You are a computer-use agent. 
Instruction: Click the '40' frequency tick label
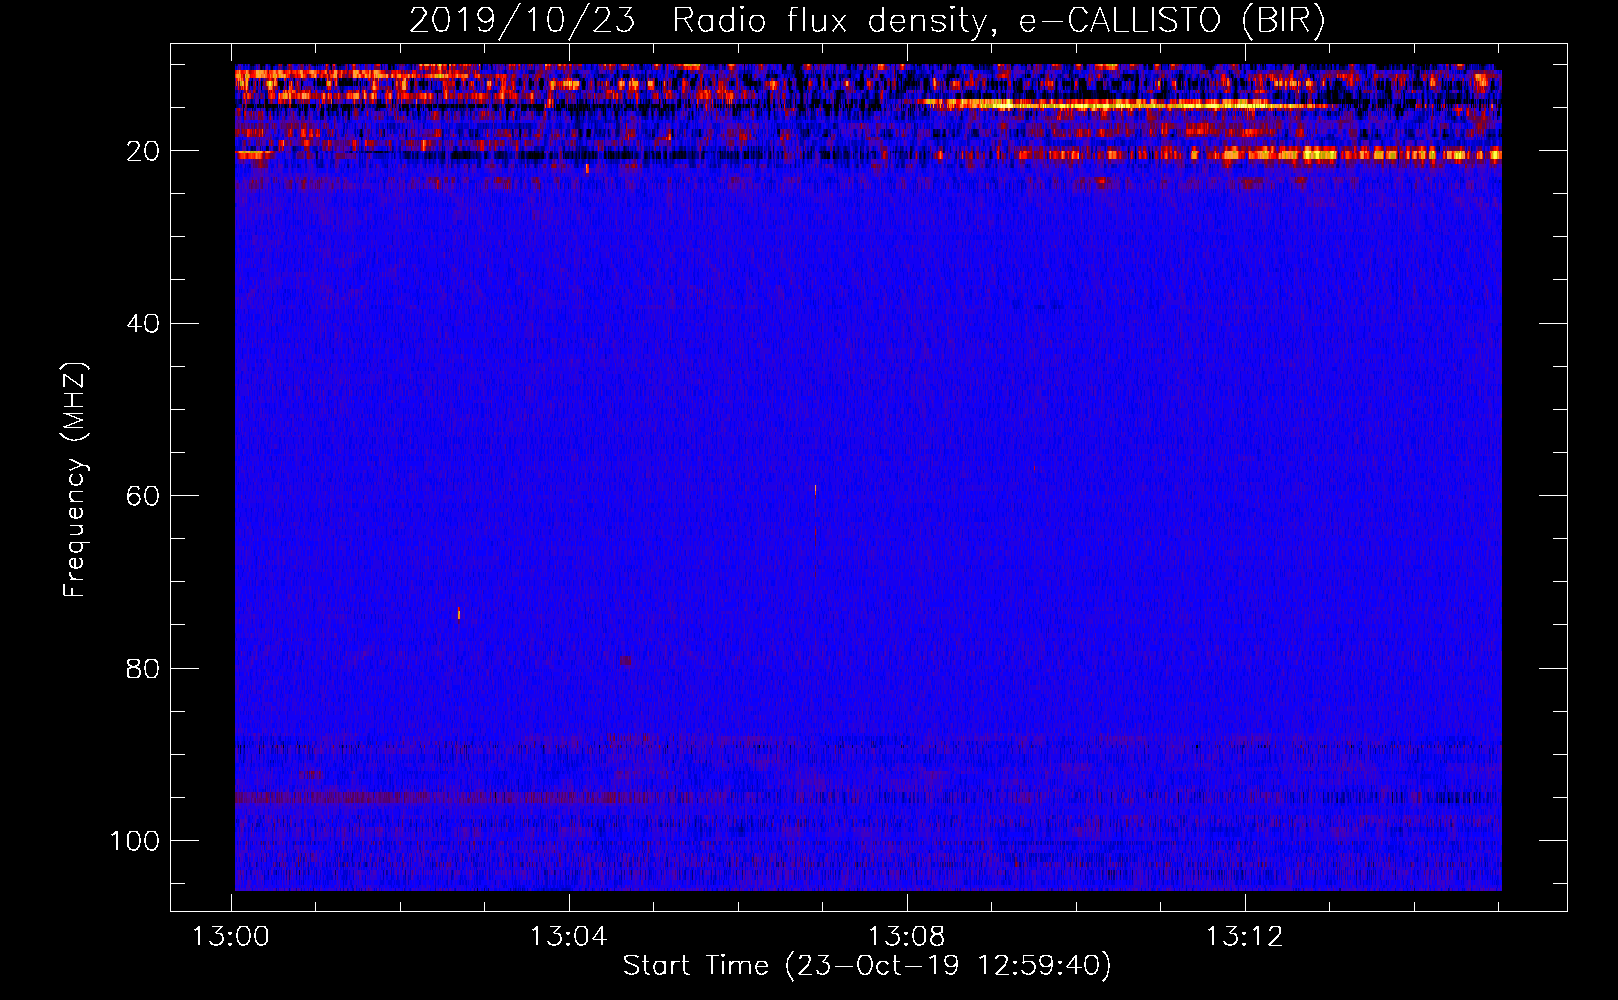pyautogui.click(x=144, y=324)
